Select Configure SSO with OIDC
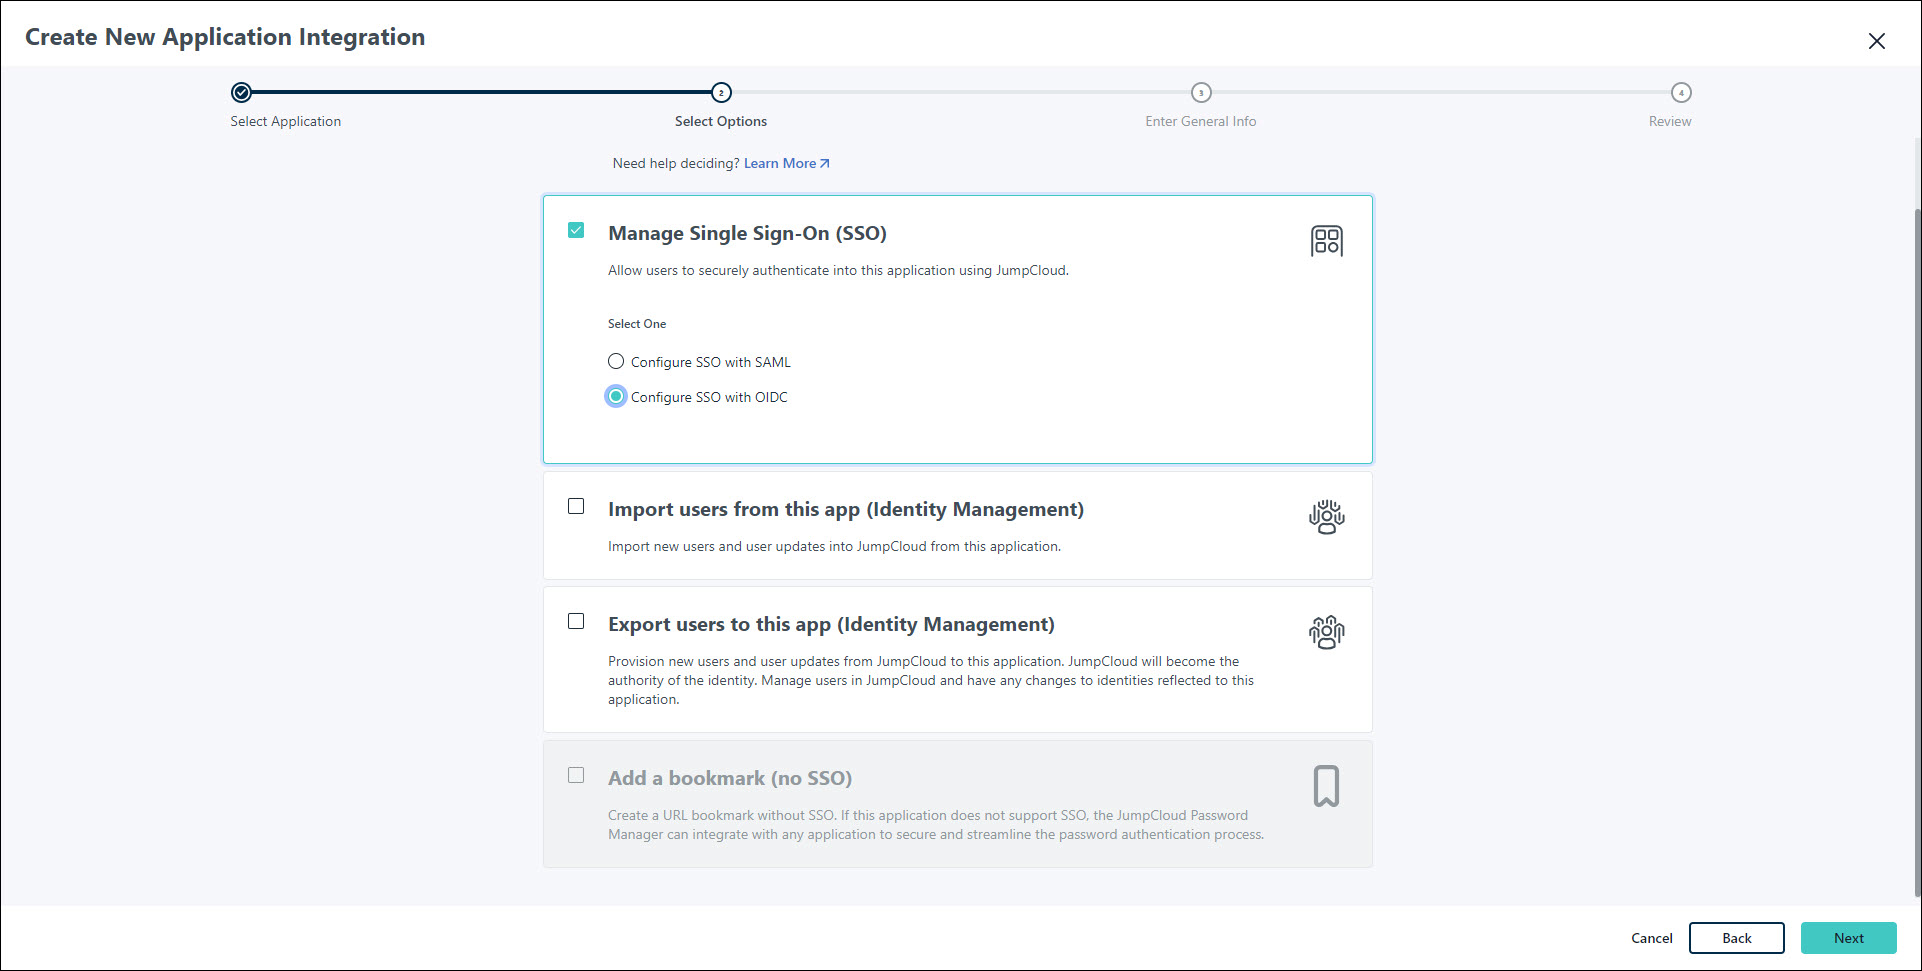 (615, 396)
